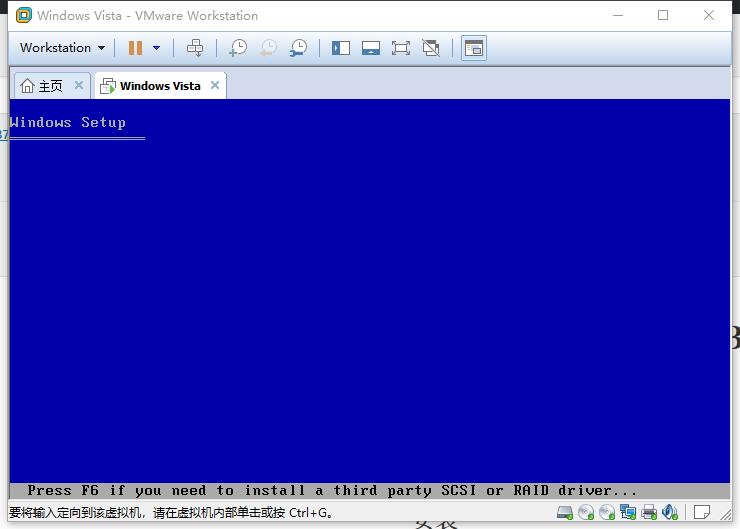
Task: Click the network adapter status icon
Action: [628, 512]
